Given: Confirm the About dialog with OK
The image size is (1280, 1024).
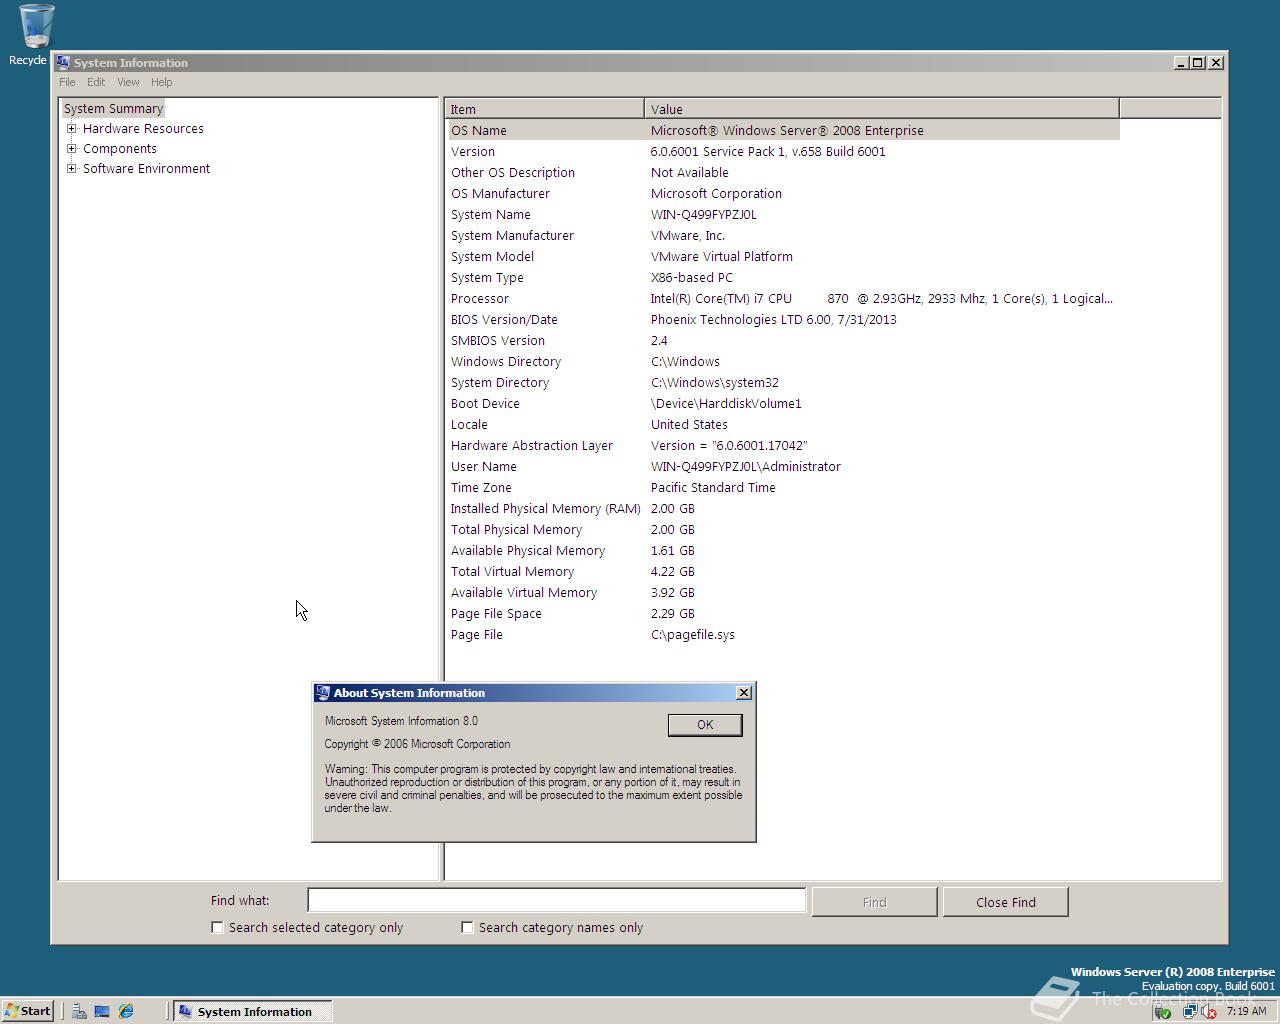Looking at the screenshot, I should 705,725.
